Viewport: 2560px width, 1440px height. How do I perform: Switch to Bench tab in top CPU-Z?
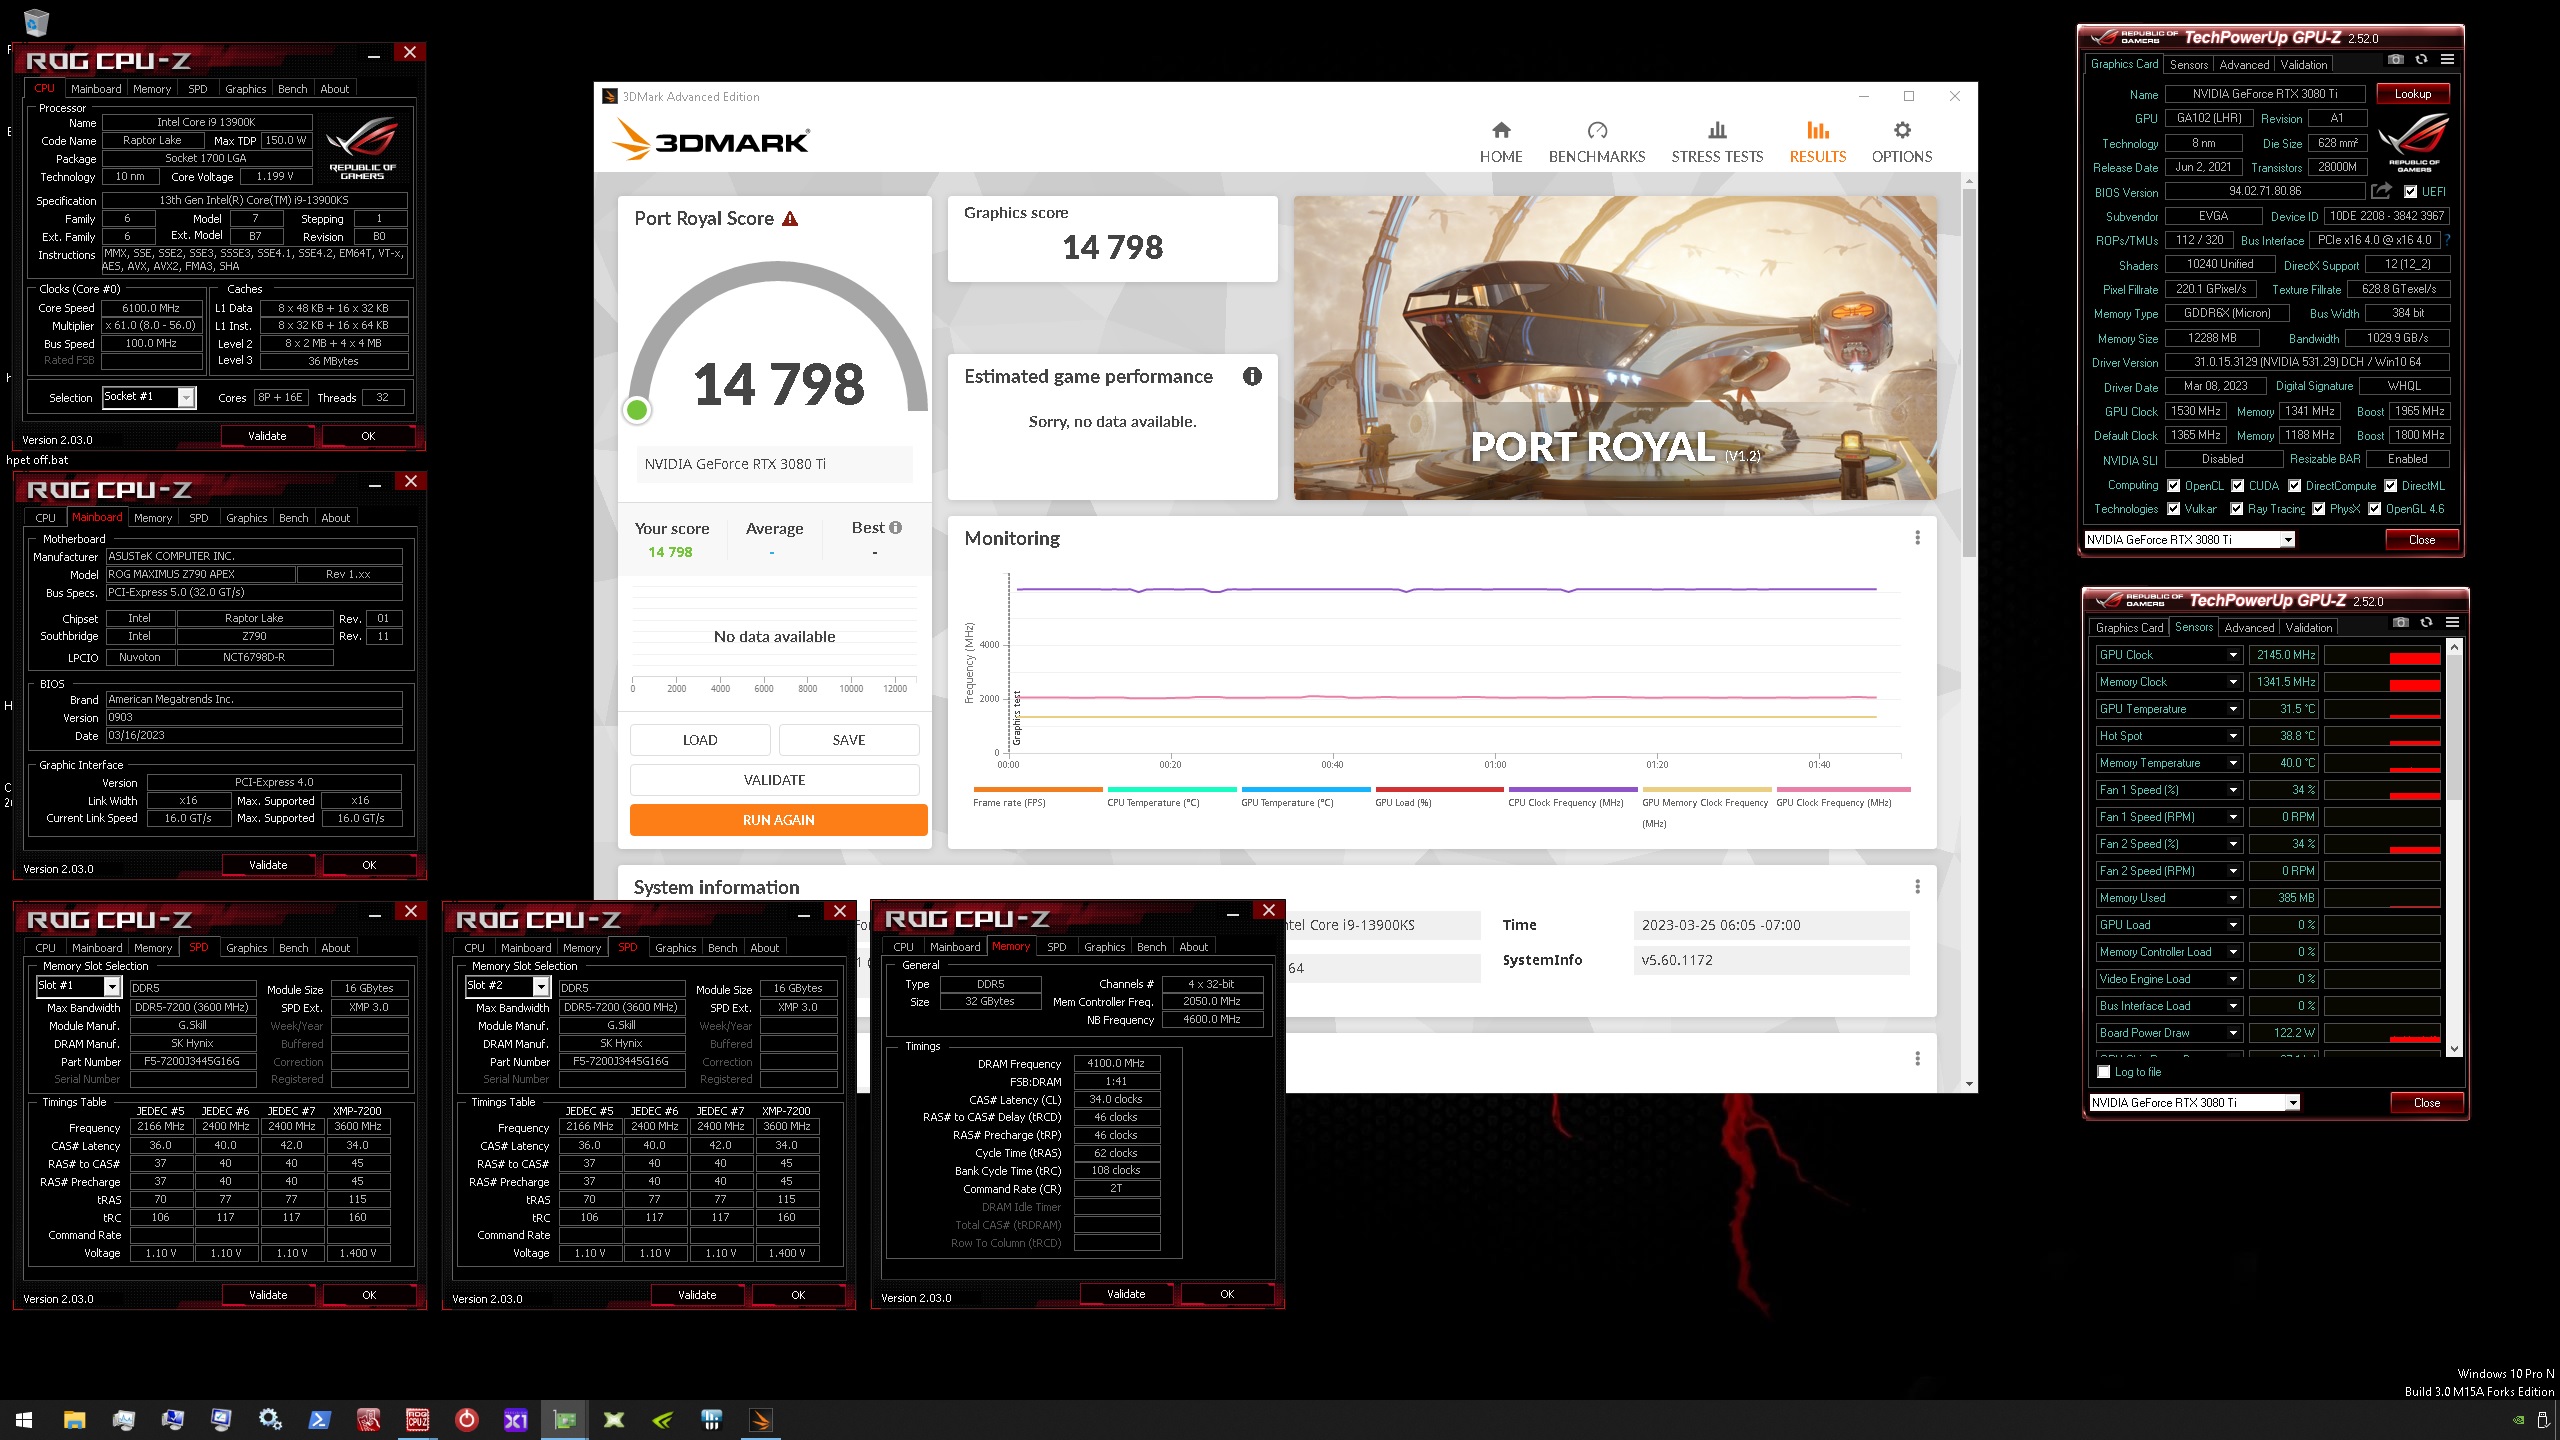click(x=293, y=89)
